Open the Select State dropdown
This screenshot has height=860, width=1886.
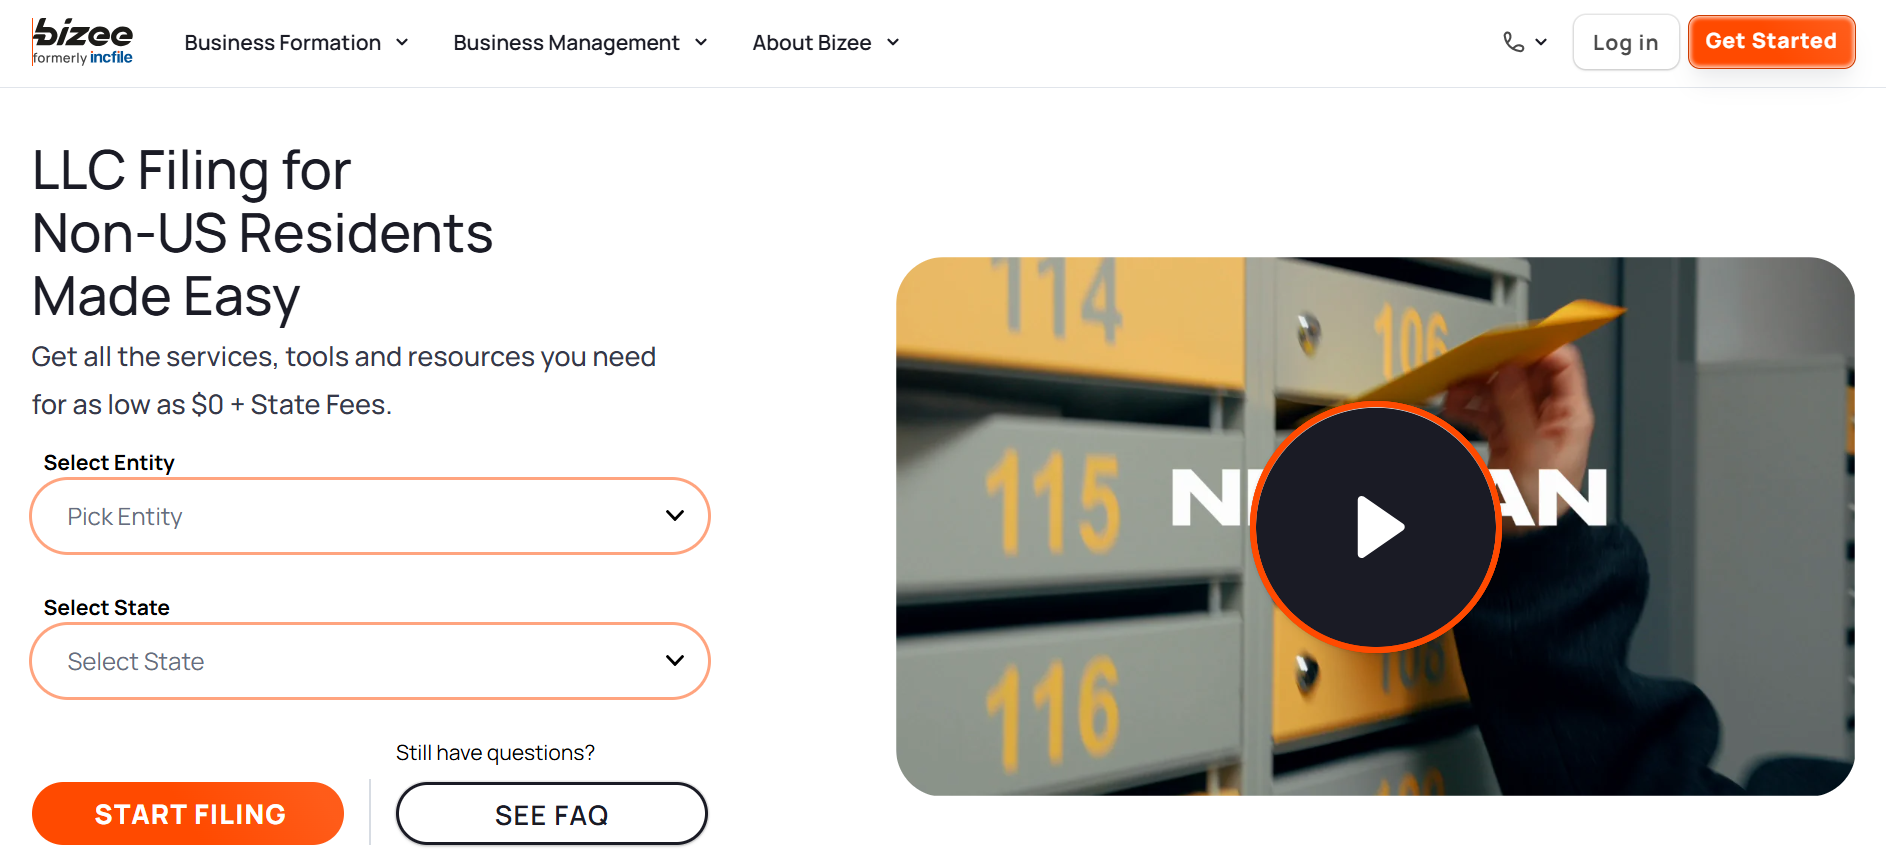(370, 661)
